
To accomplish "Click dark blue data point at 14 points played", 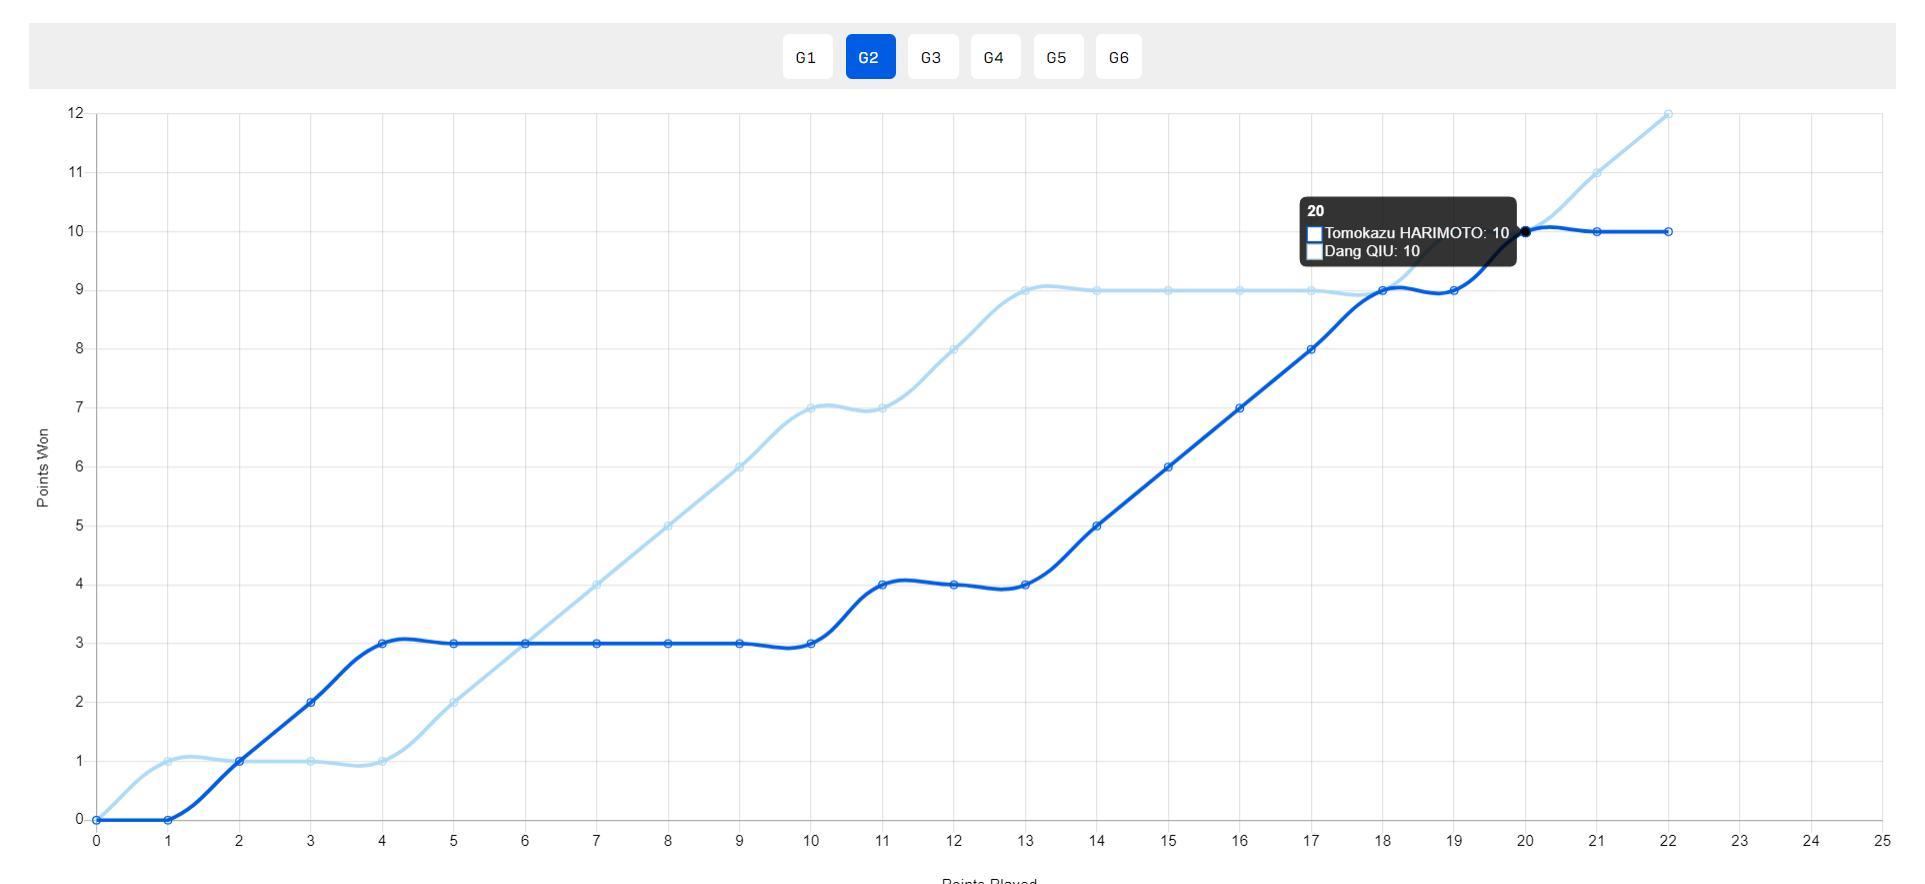I will [x=1097, y=526].
